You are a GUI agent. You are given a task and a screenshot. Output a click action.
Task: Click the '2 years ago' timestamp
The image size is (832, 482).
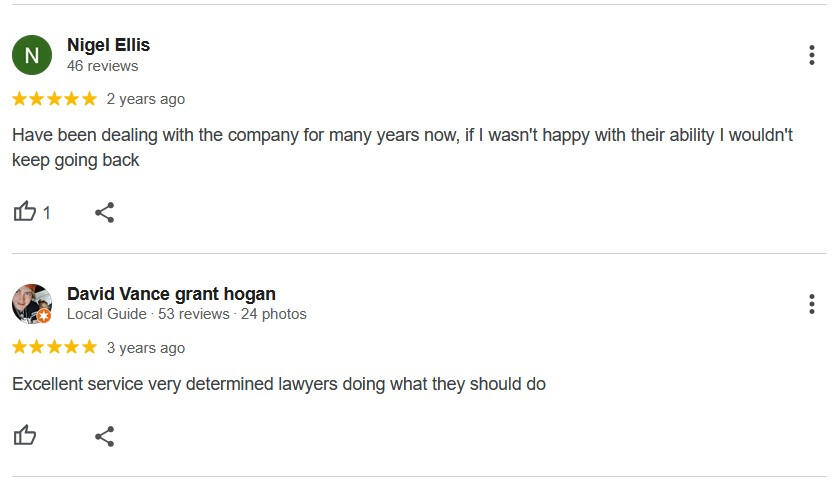tap(146, 99)
